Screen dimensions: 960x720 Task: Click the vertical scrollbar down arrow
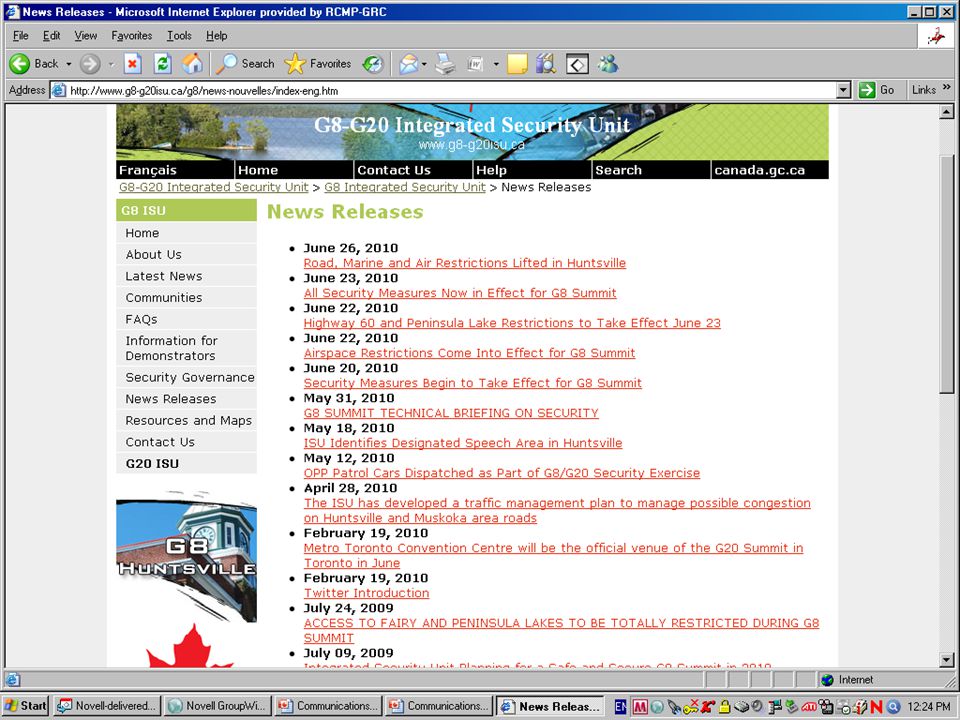(947, 660)
